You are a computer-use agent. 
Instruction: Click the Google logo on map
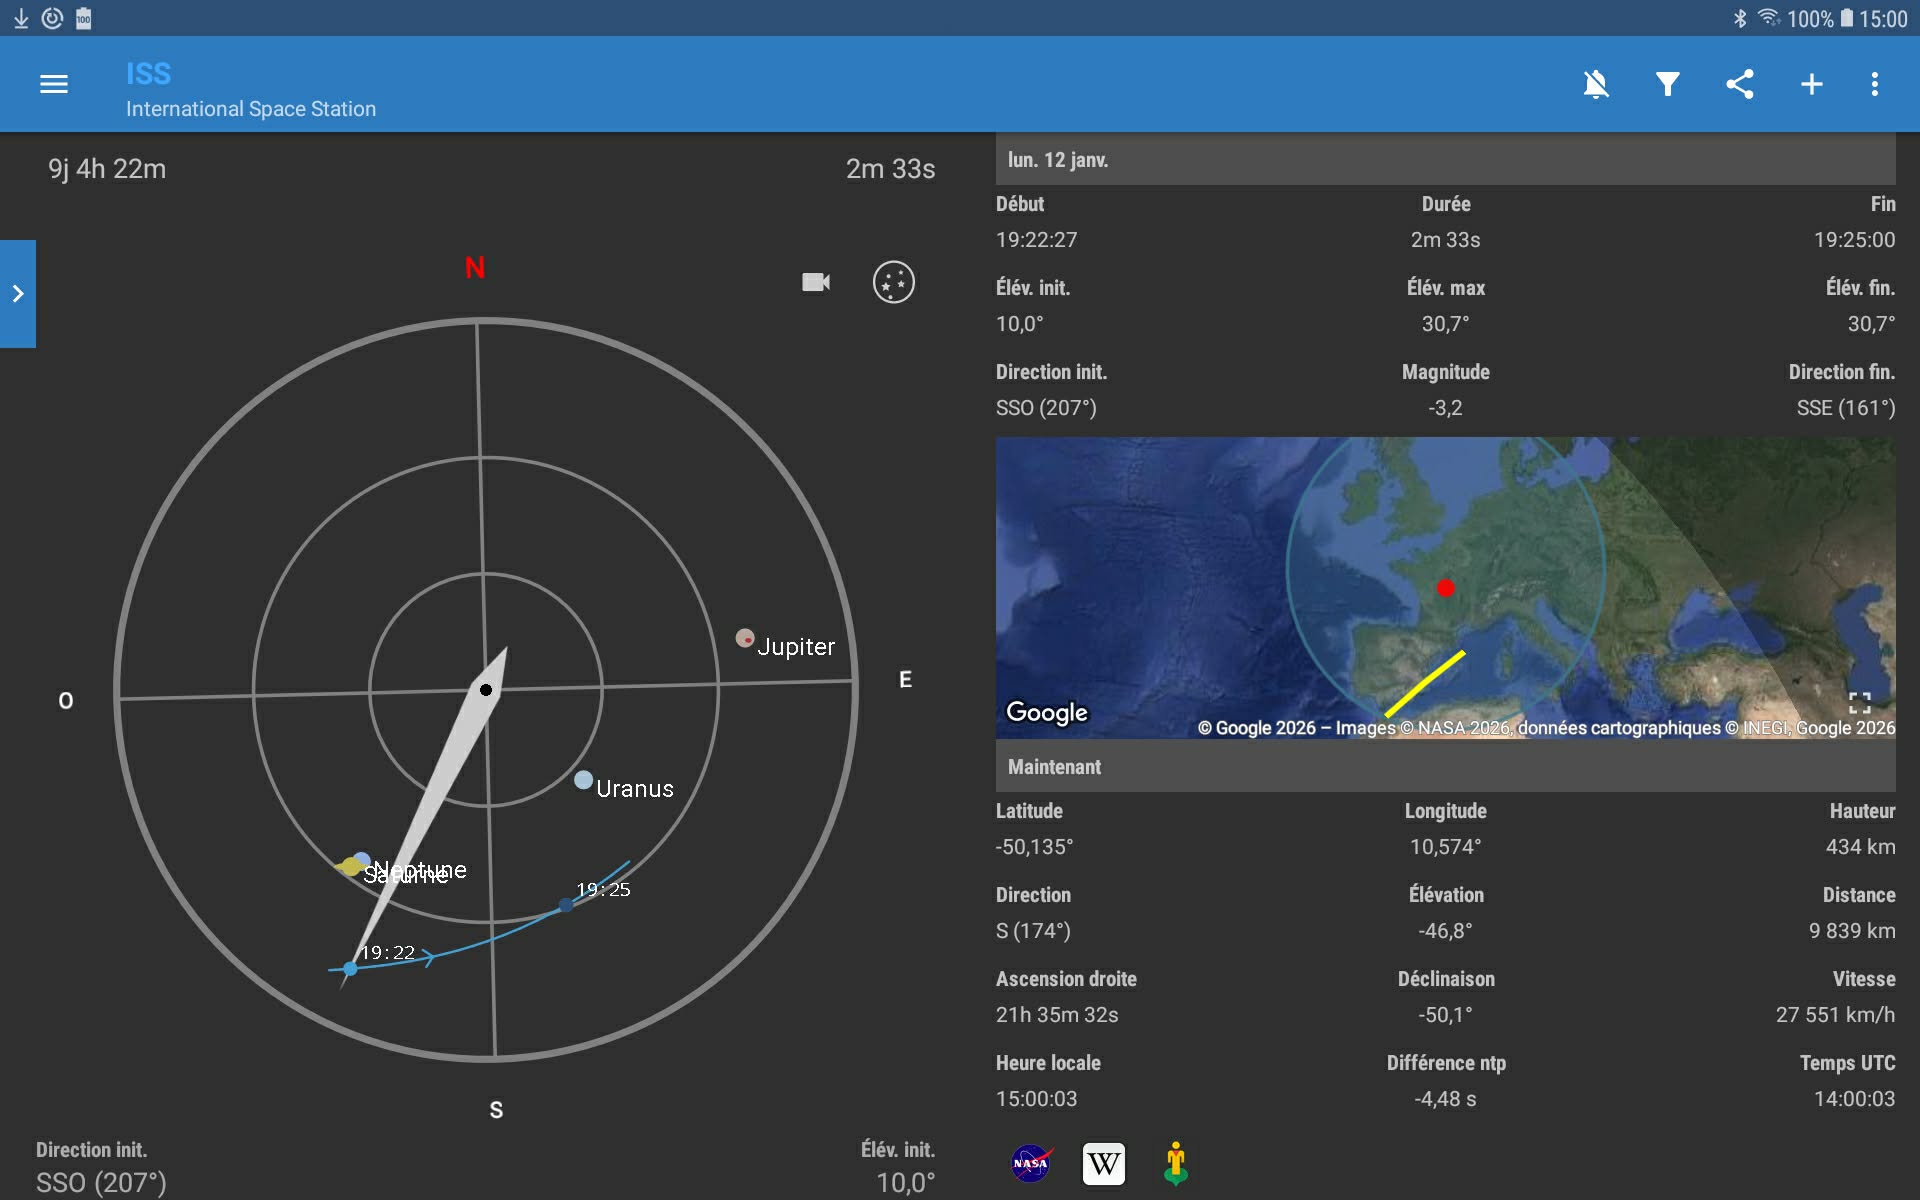(1046, 712)
